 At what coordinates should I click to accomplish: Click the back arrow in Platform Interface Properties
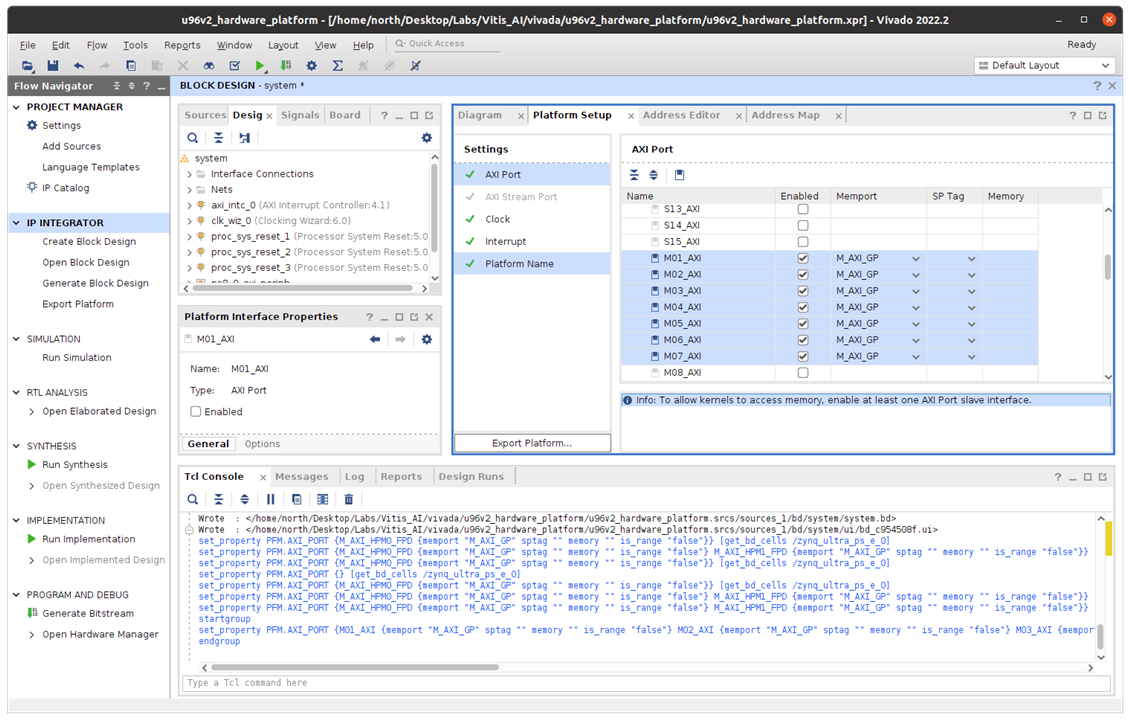[375, 339]
